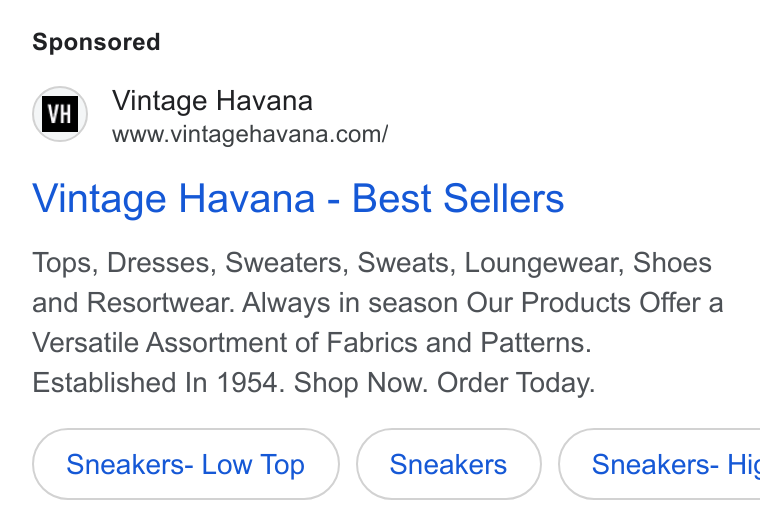
Task: Click the "Shop Now." text in the description
Action: point(361,383)
